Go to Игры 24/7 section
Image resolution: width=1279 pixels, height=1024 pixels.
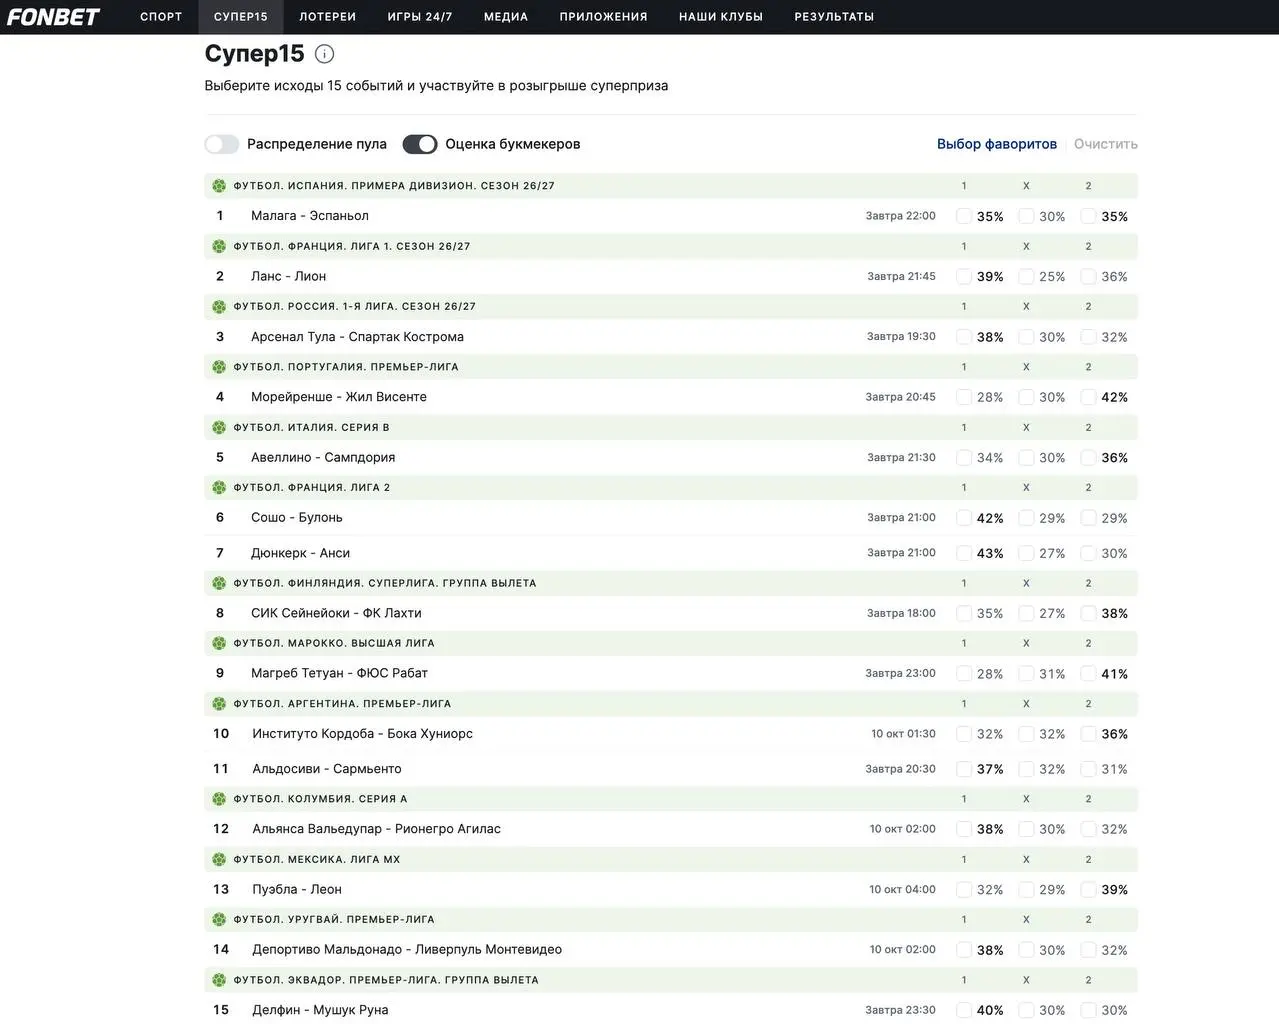point(420,17)
